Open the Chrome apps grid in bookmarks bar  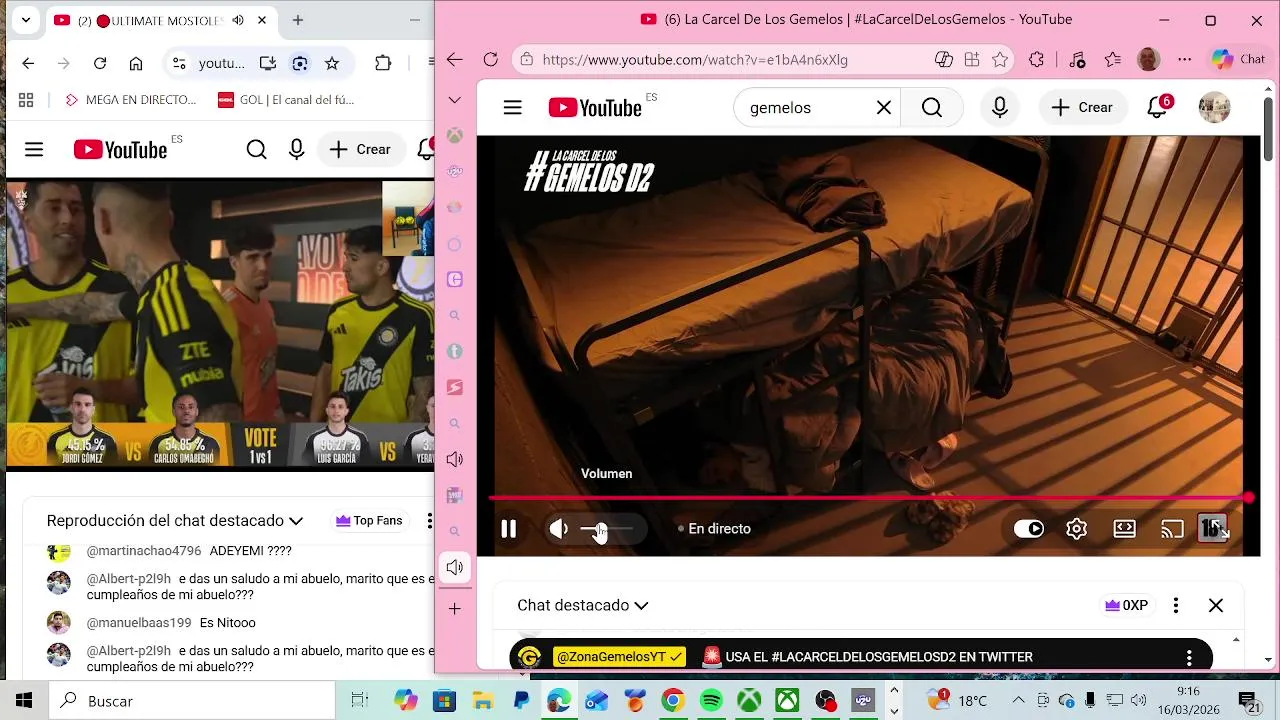[26, 100]
